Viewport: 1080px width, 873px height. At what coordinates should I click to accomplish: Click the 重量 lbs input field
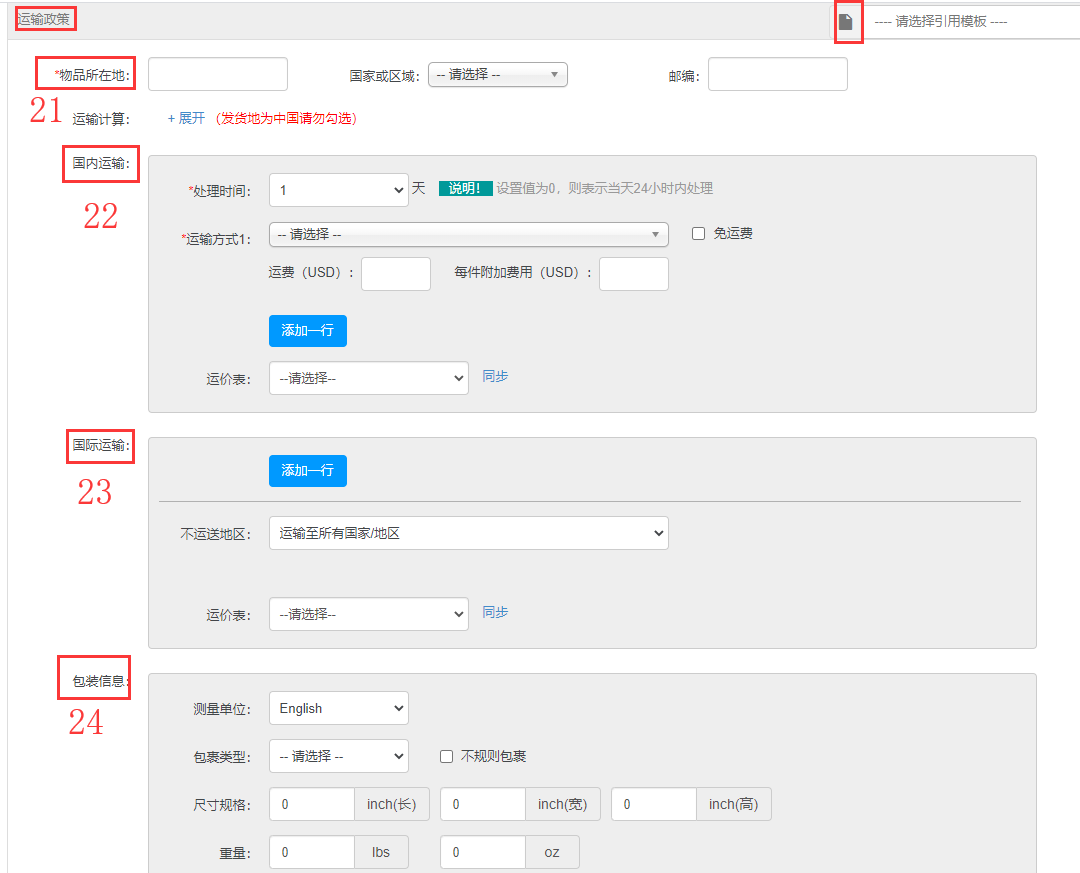pos(312,853)
